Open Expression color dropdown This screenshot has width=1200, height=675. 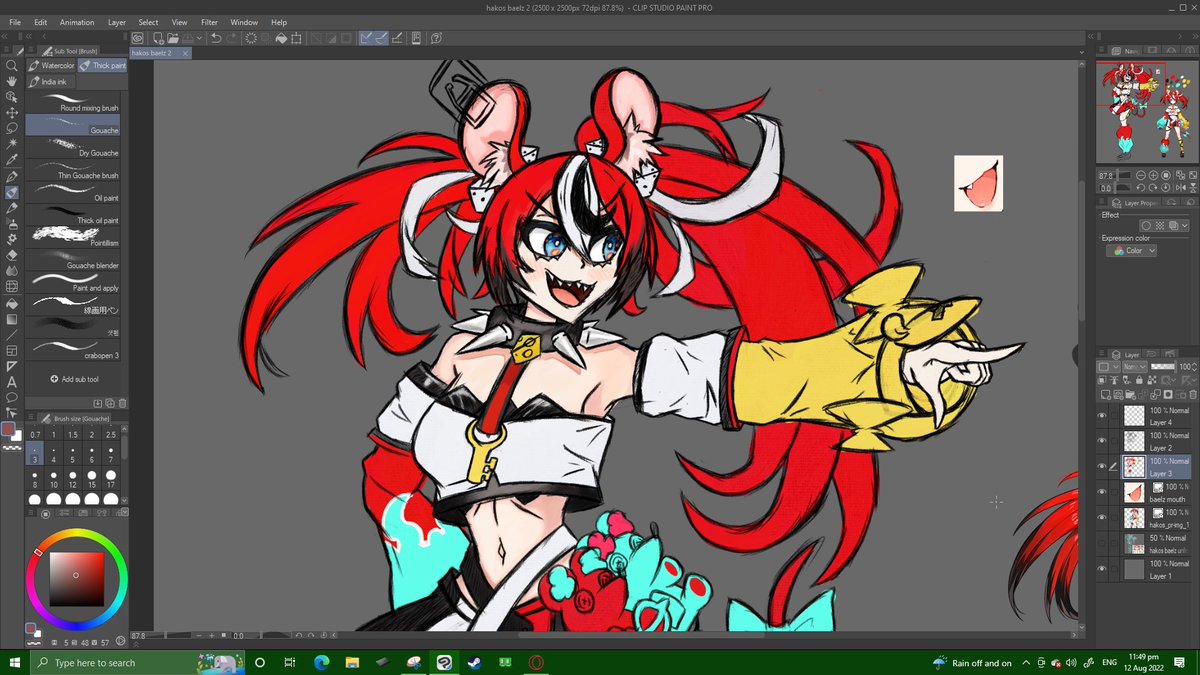pos(1132,250)
